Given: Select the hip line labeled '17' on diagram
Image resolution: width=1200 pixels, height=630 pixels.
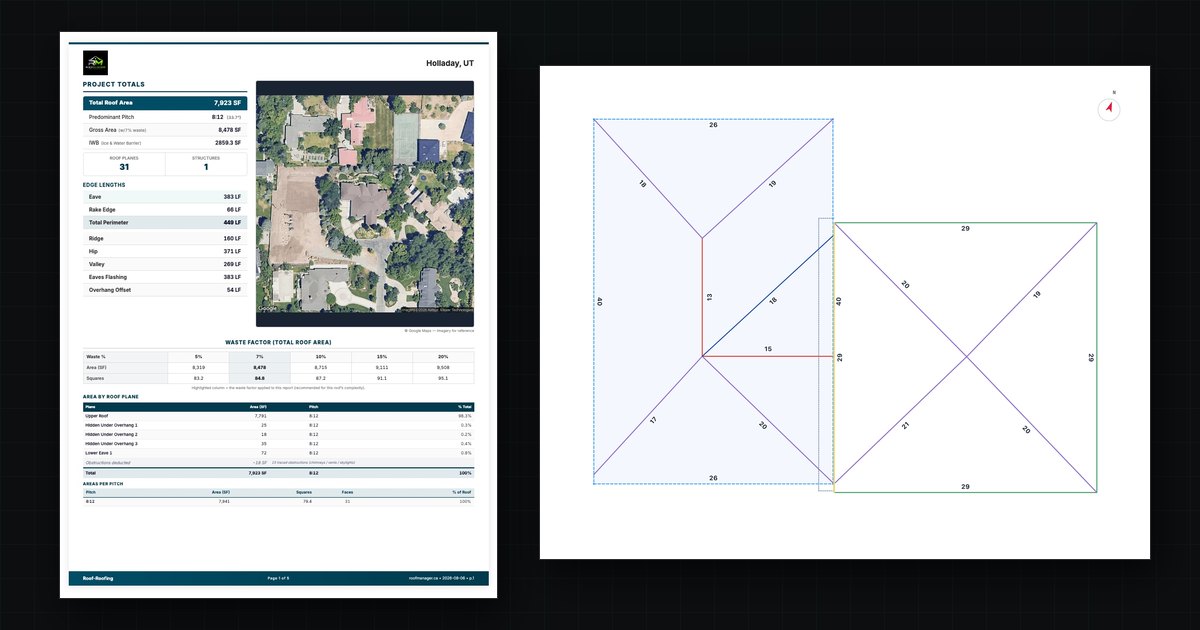Looking at the screenshot, I should 648,416.
